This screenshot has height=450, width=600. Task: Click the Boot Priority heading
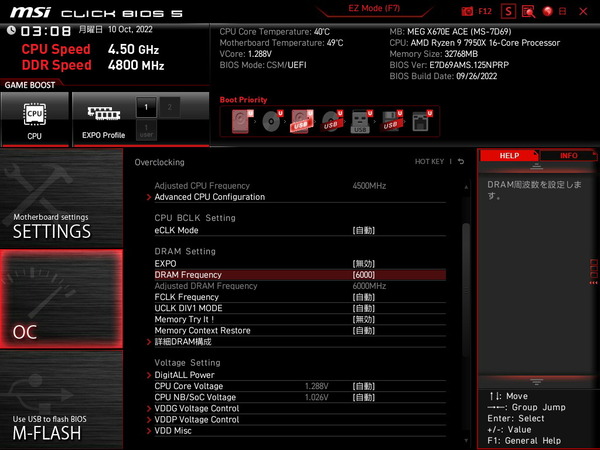(243, 100)
